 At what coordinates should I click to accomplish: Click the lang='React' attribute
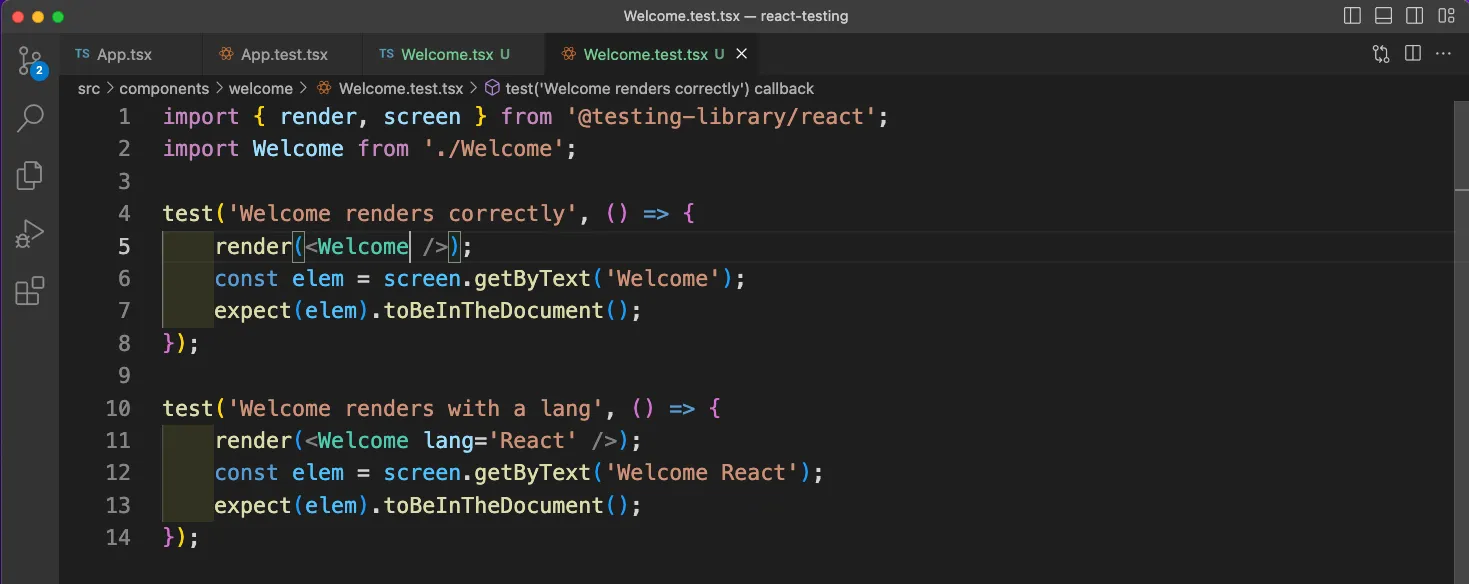click(x=500, y=441)
